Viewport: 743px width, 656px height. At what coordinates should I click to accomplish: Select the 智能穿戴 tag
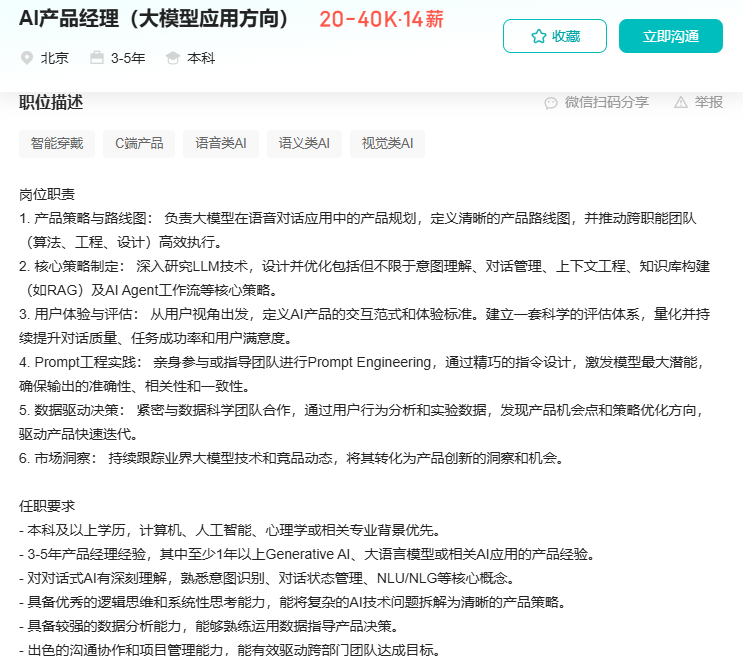(x=57, y=144)
